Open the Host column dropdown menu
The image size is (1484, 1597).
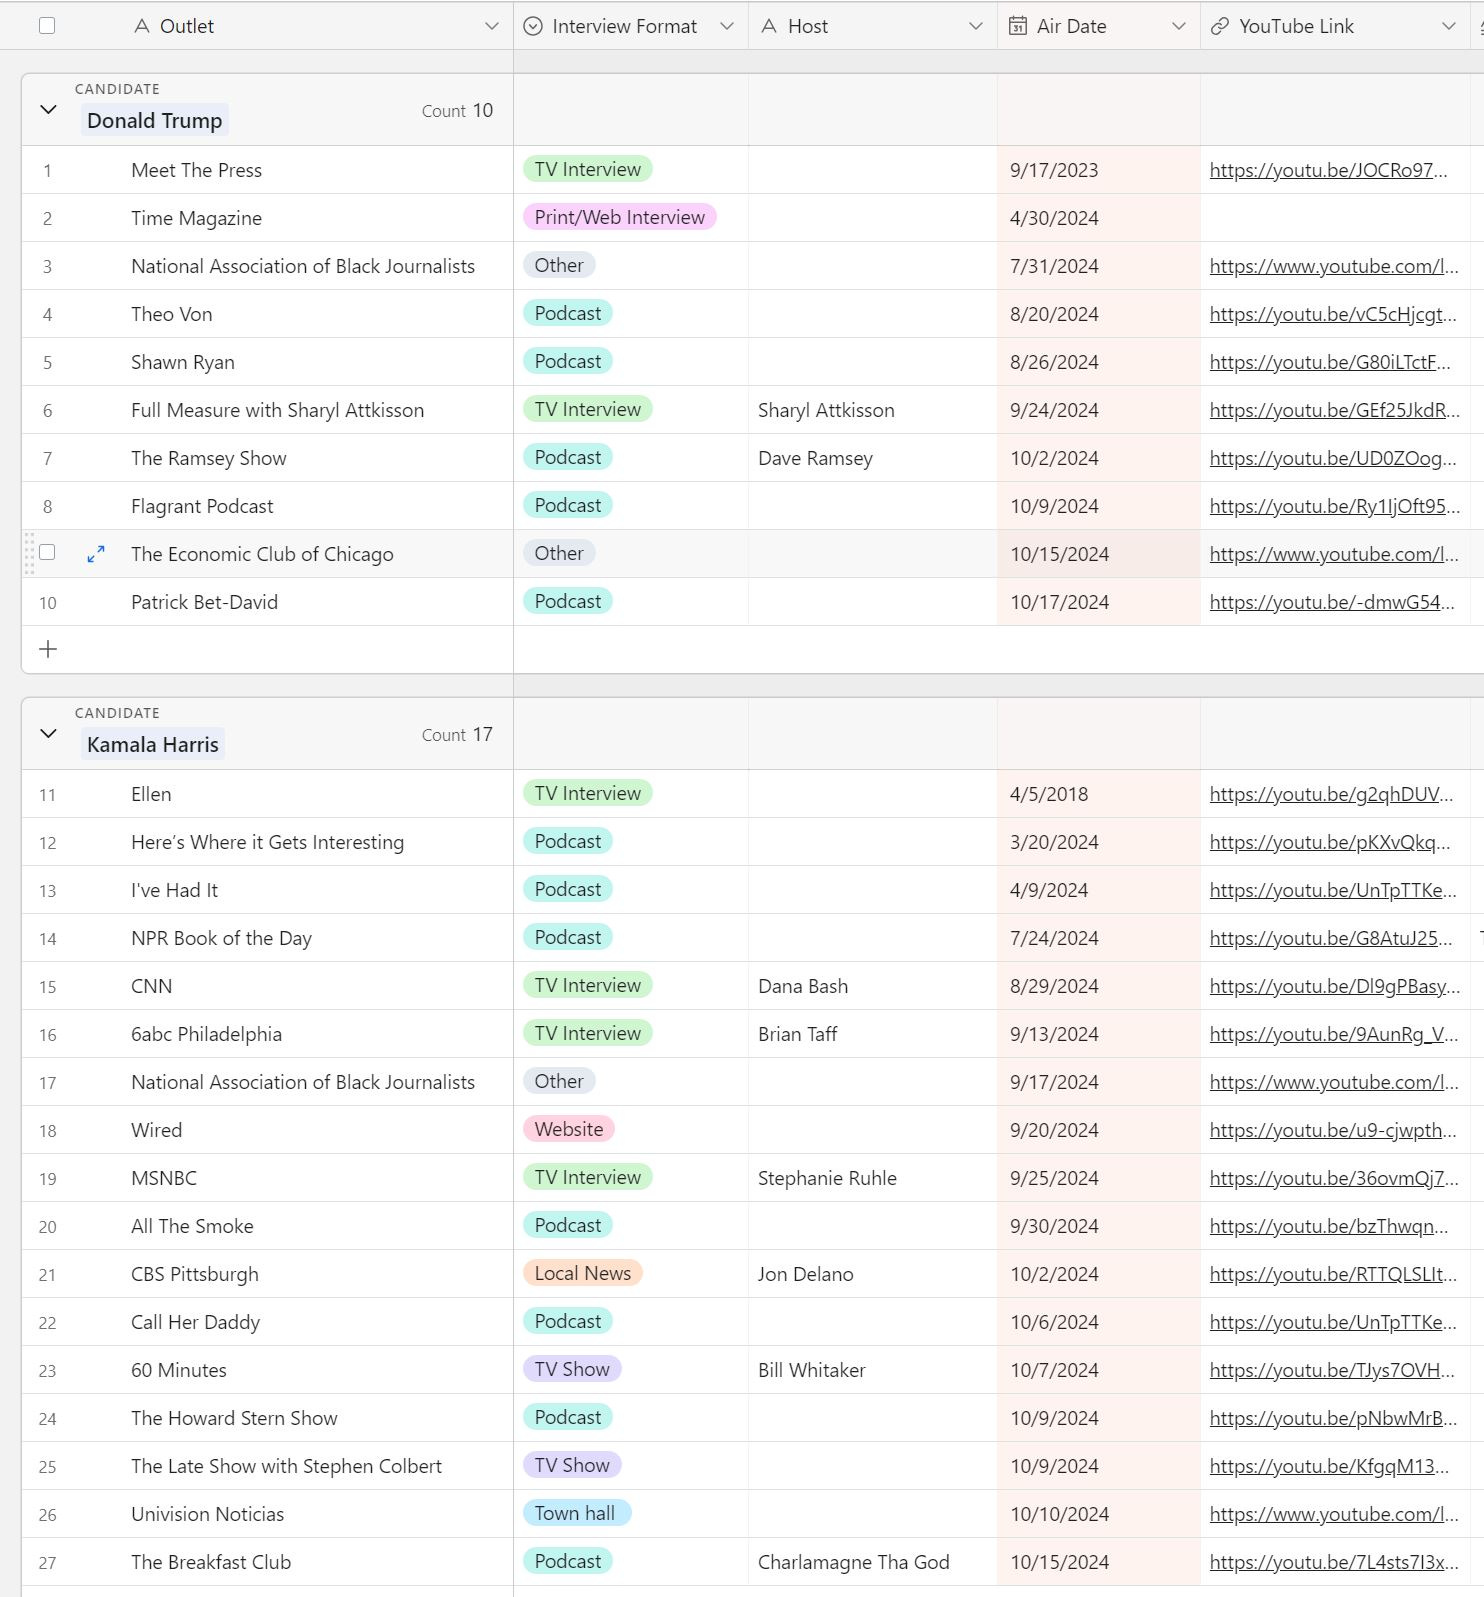point(976,26)
